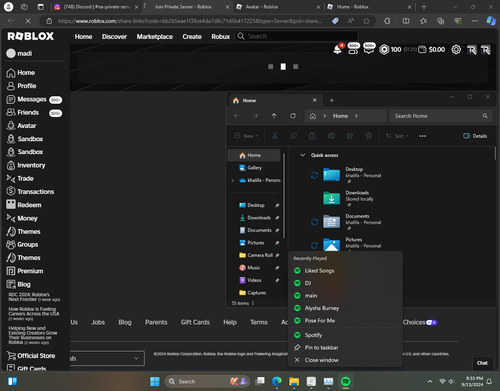Click Discover in Roblox top navigation
Image resolution: width=500 pixels, height=391 pixels.
click(x=114, y=37)
